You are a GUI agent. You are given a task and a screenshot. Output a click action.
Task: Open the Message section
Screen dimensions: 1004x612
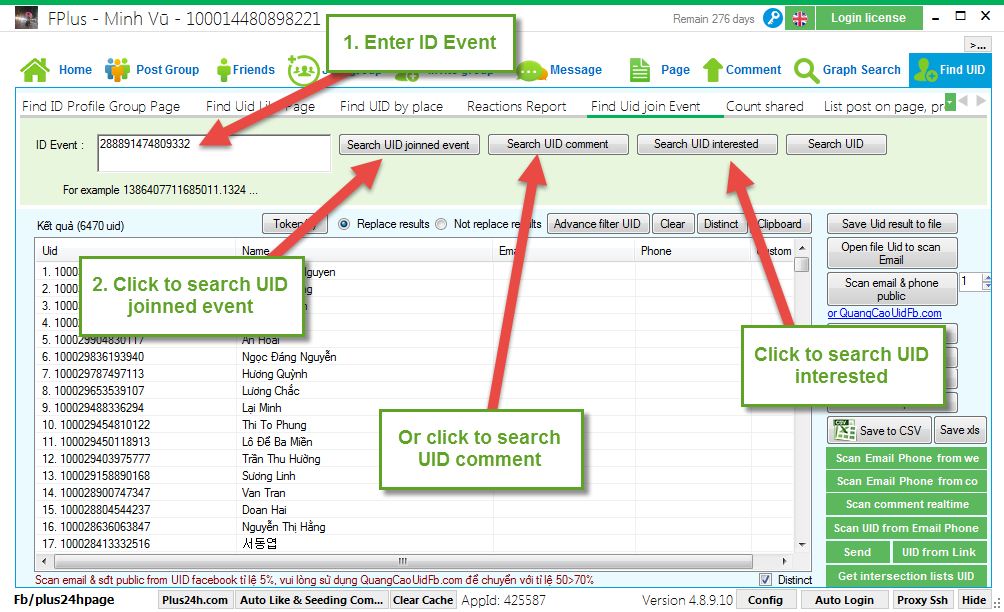coord(561,70)
